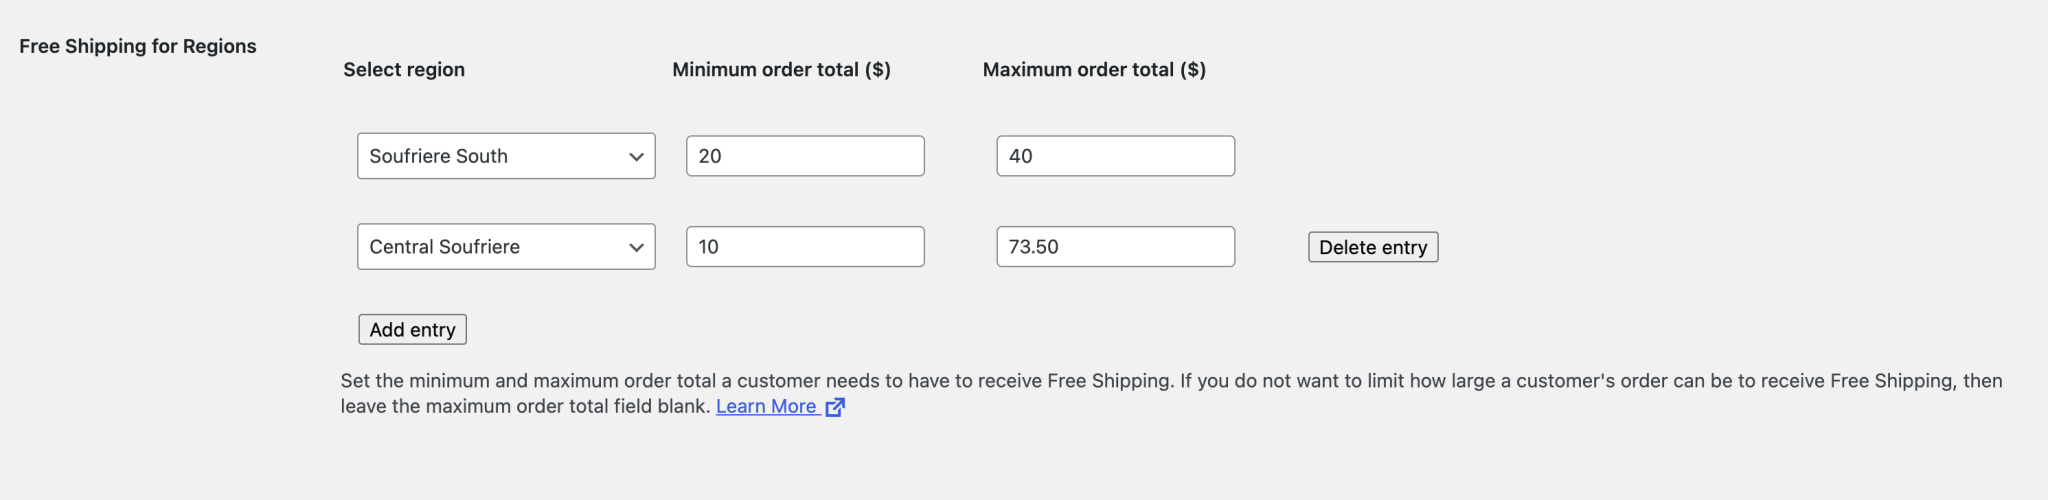Open the Learn More link
This screenshot has width=2048, height=500.
(x=766, y=406)
